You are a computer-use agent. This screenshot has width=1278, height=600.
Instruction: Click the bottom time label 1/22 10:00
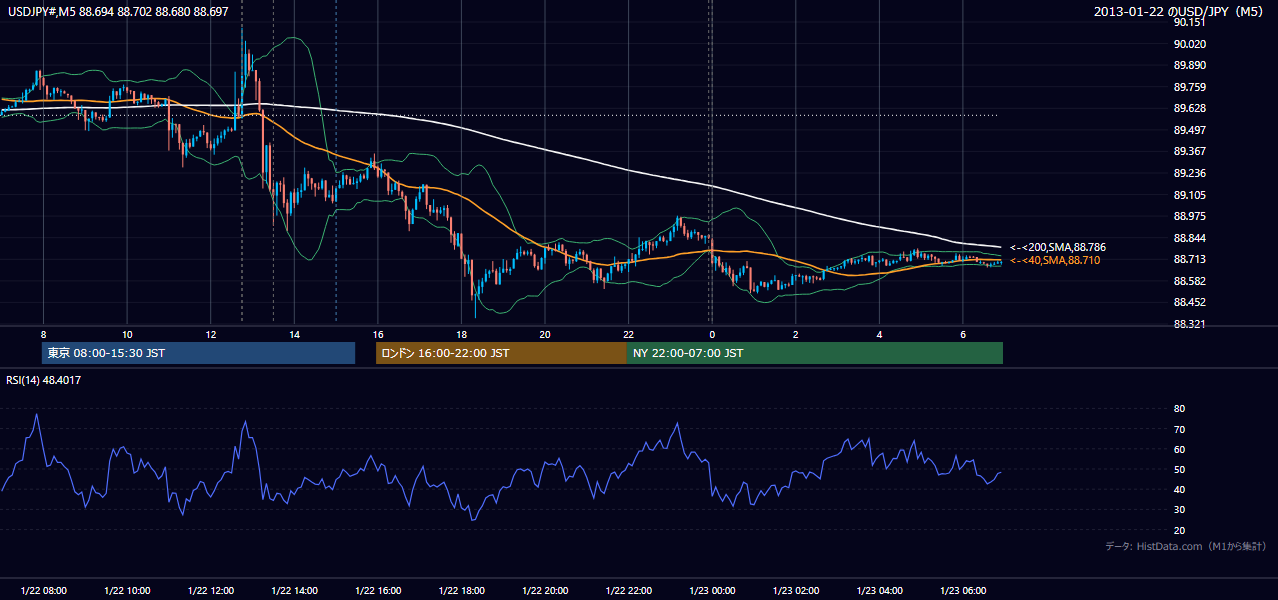click(127, 591)
